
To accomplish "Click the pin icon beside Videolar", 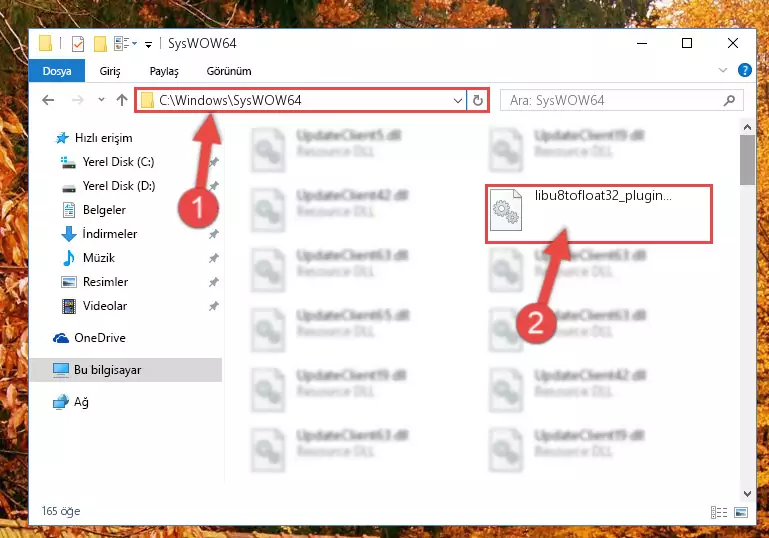I will click(x=213, y=307).
